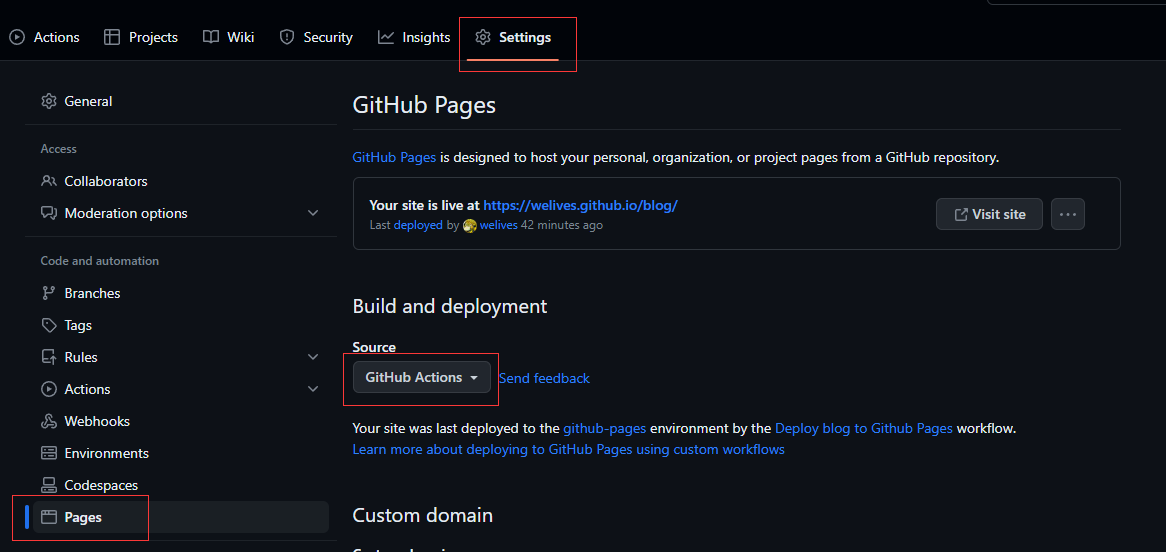Go to Tags settings
Screen dimensions: 1166x552
coord(181,325)
